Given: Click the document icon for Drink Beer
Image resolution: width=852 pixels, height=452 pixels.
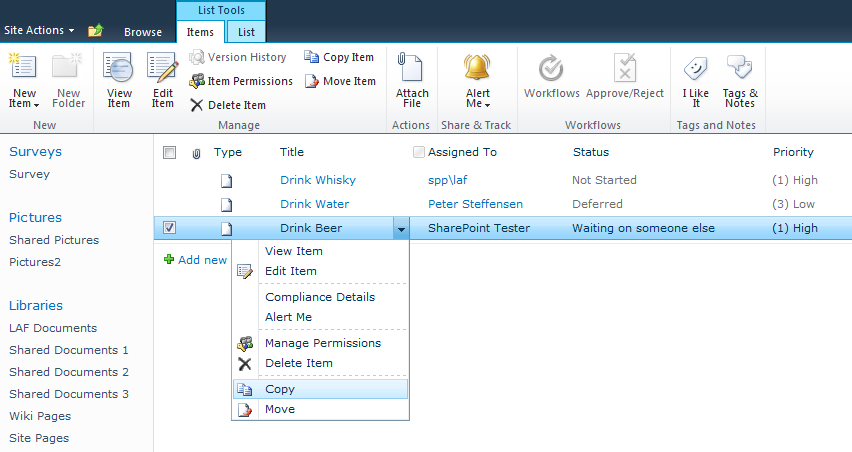Looking at the screenshot, I should pos(227,228).
